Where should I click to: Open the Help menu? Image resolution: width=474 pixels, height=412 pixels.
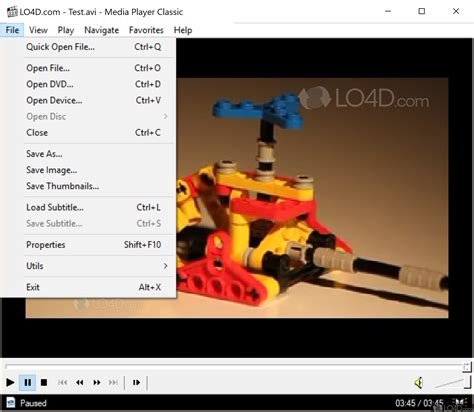[183, 30]
